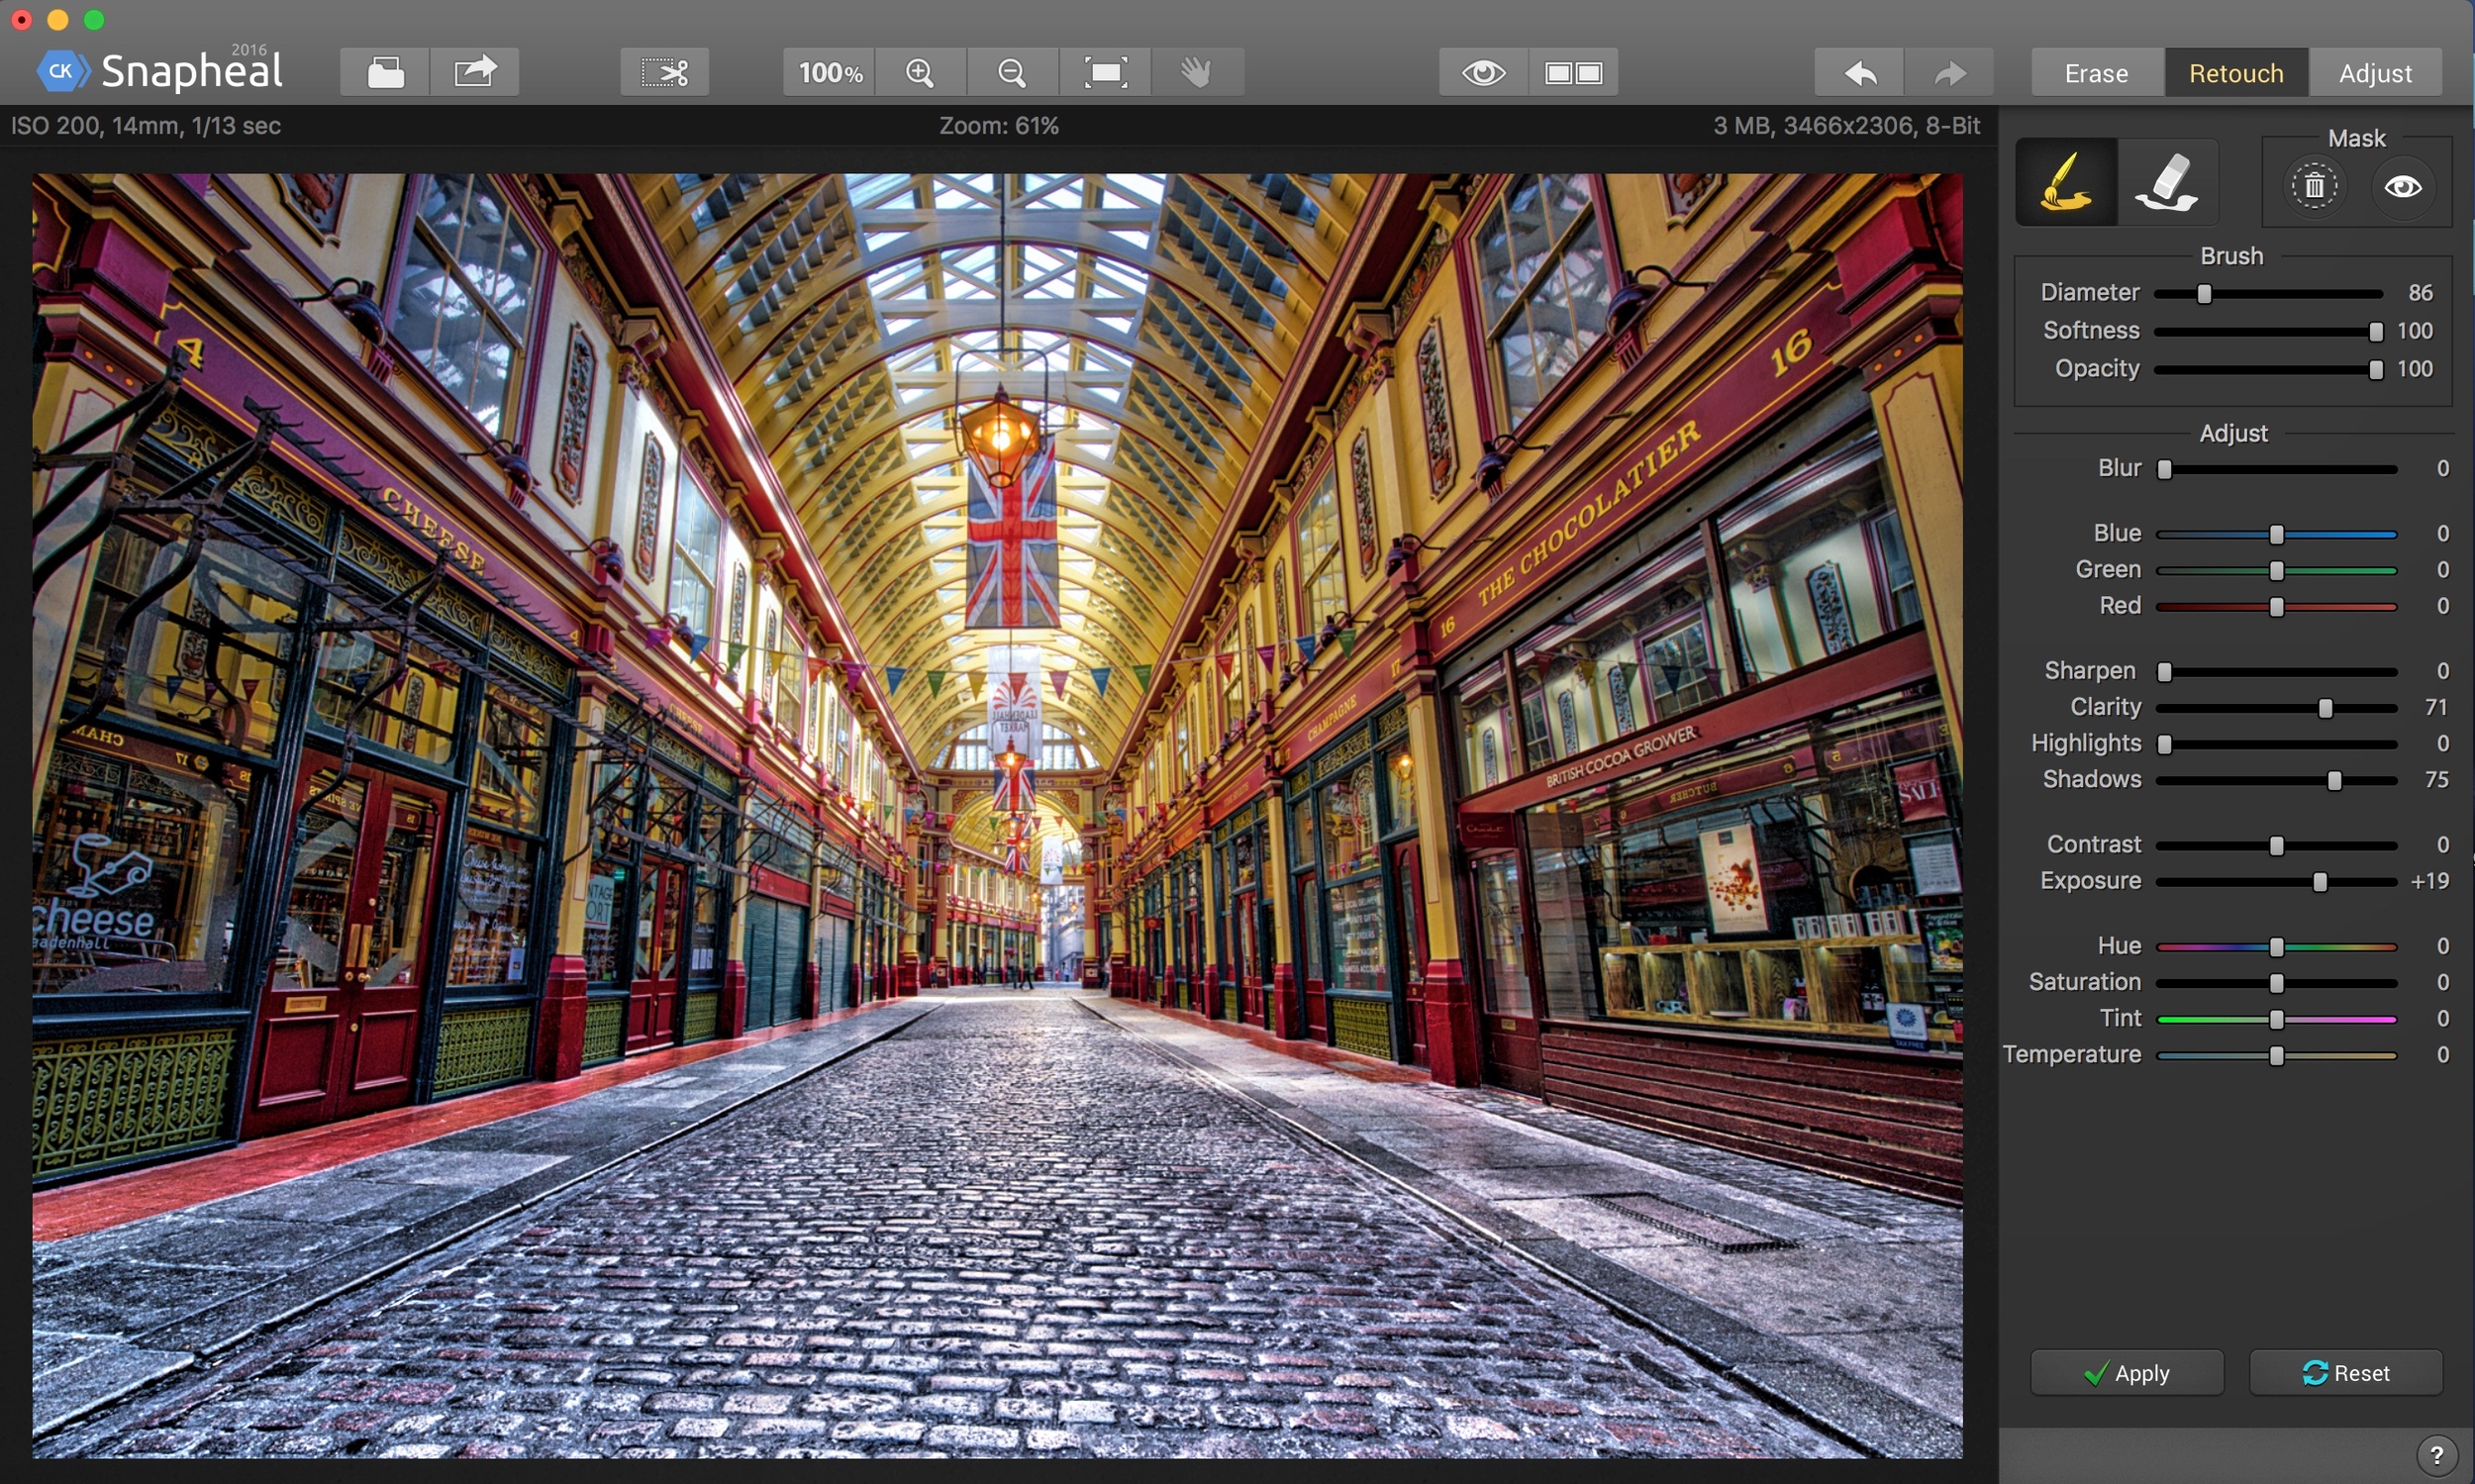Screen dimensions: 2475x1484
Task: Toggle side-by-side compare view
Action: (1573, 72)
